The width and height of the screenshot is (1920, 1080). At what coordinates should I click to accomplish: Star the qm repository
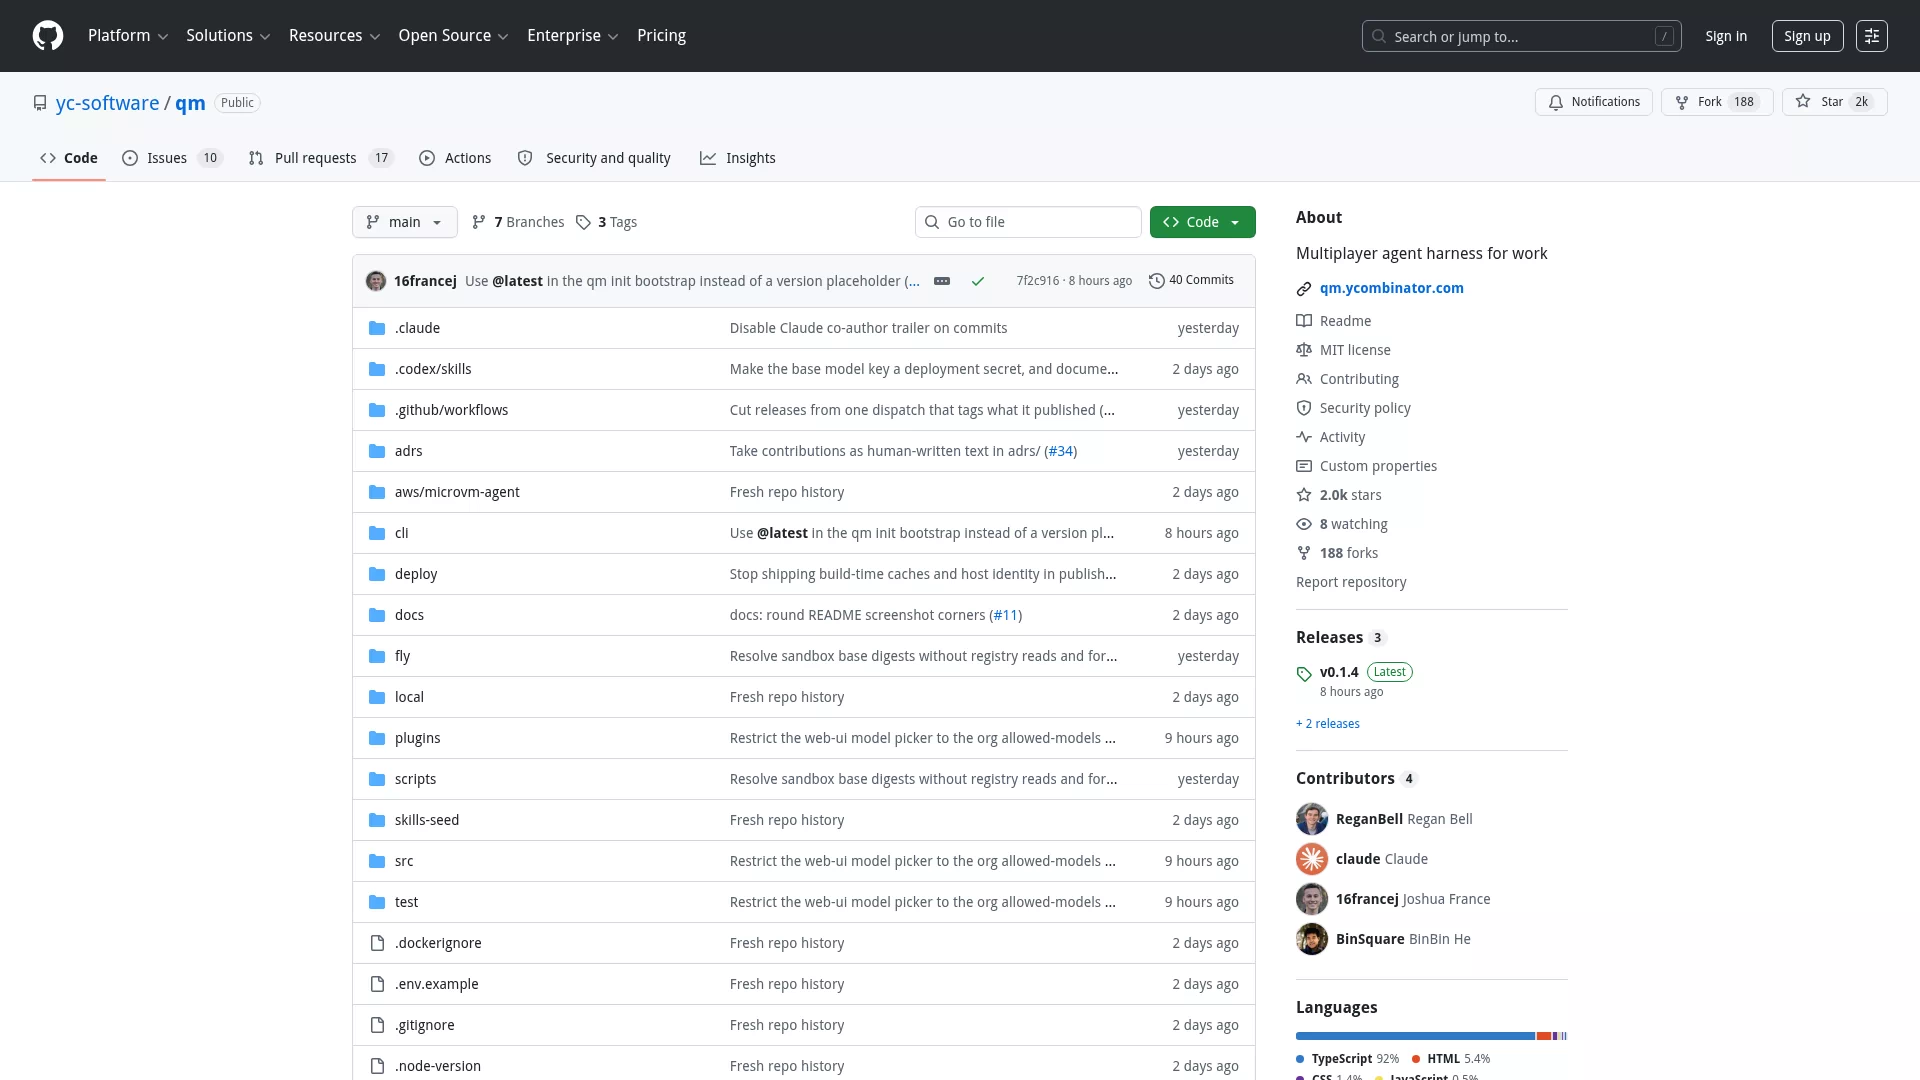pos(1834,102)
